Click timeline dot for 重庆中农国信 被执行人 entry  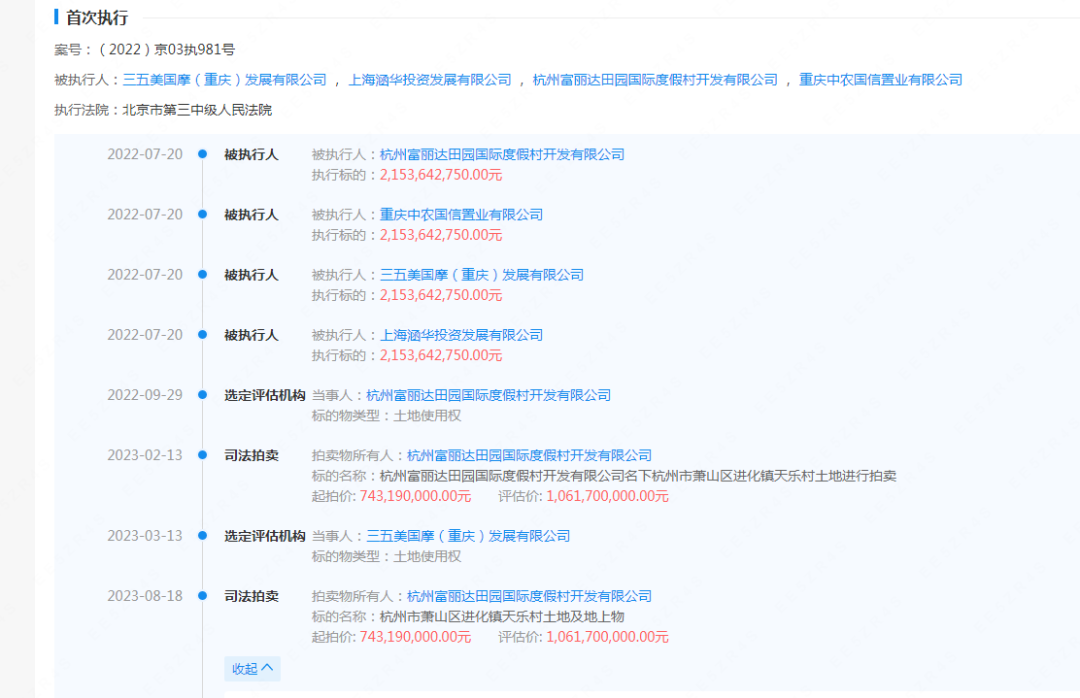pos(202,214)
